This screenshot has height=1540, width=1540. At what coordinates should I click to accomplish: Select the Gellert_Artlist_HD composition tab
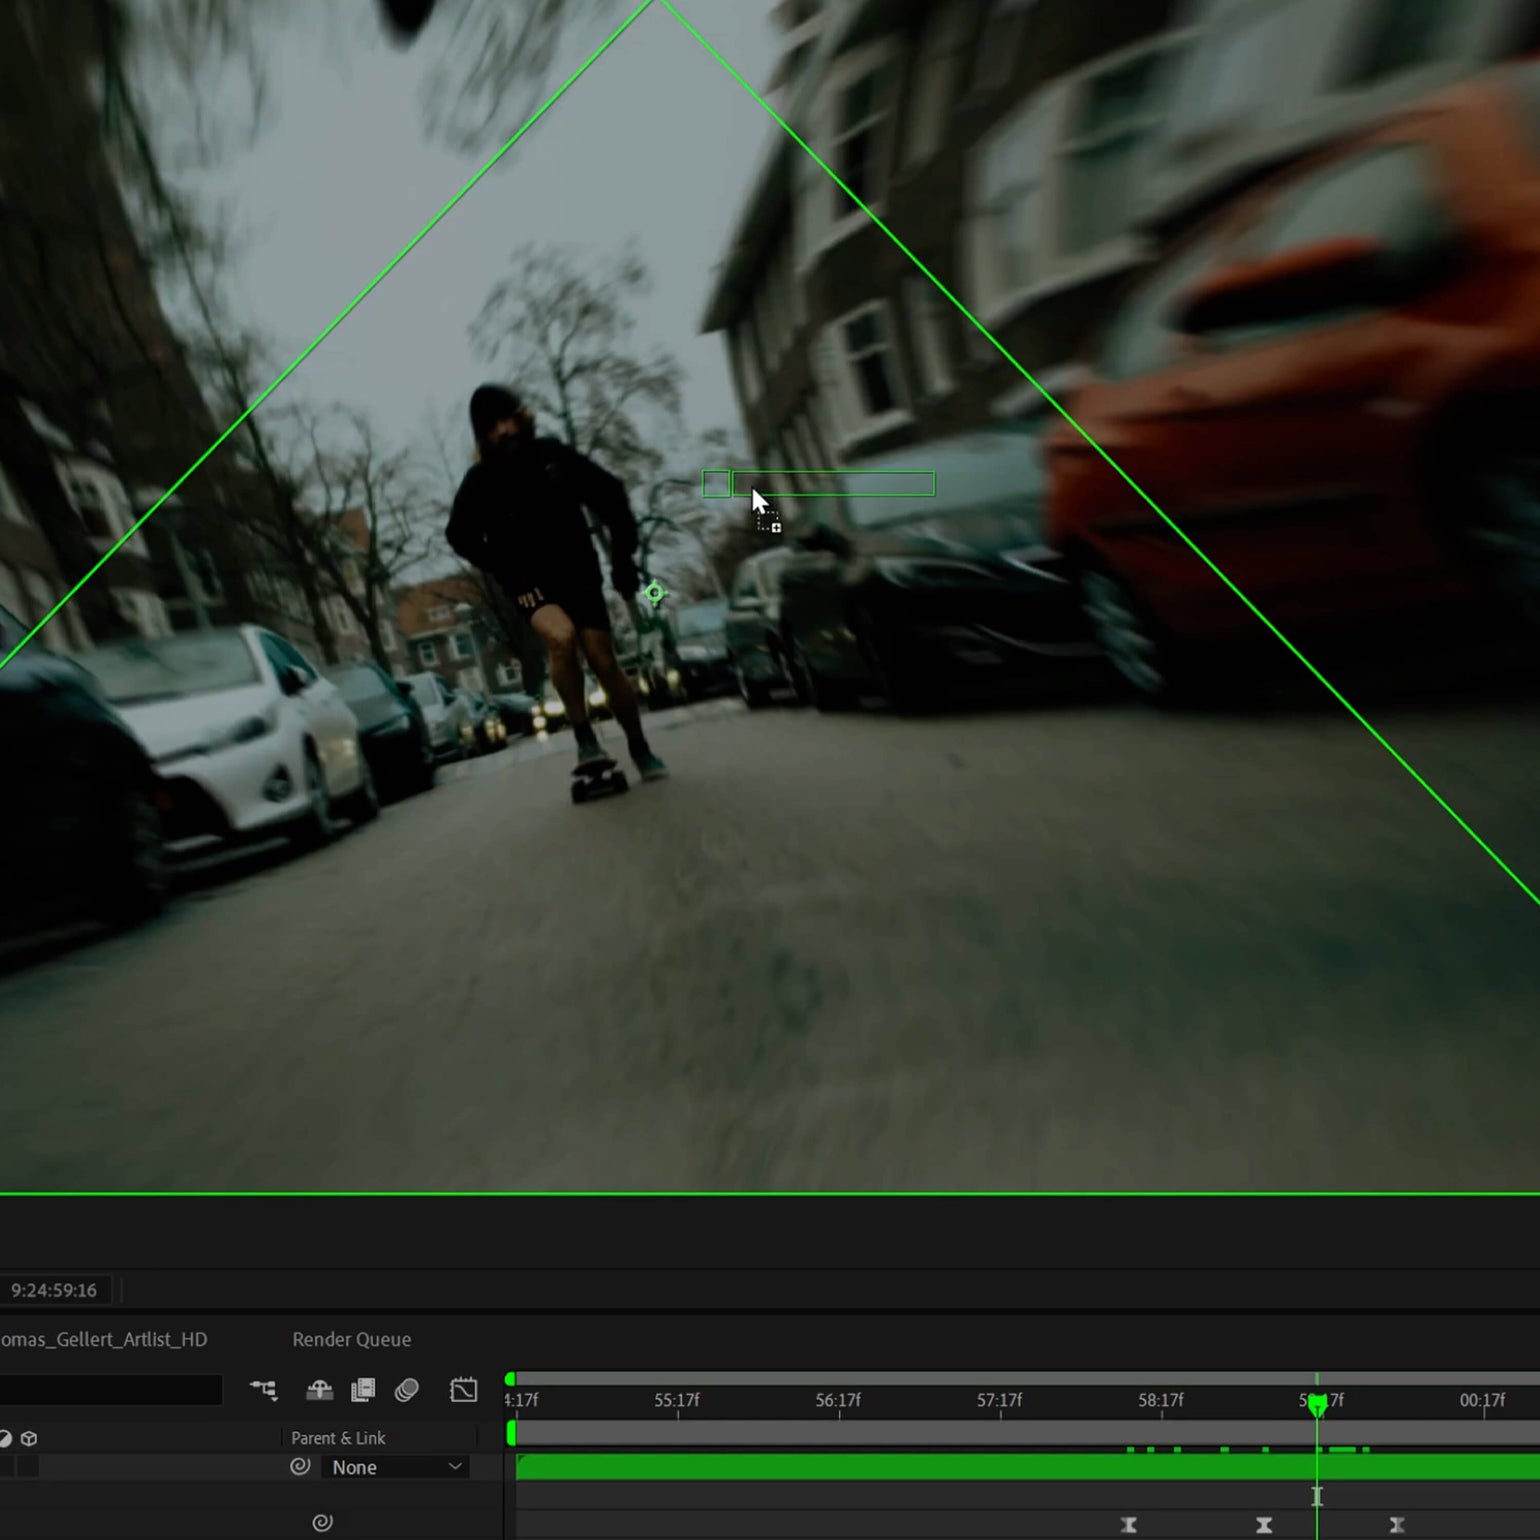pyautogui.click(x=103, y=1339)
